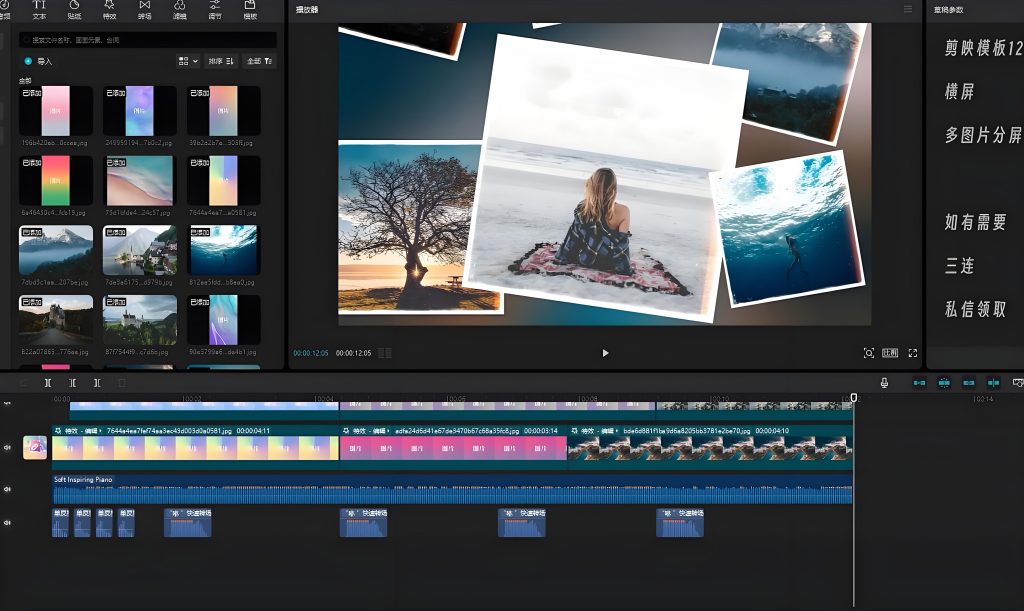
Task: Open the 排序 sort dropdown
Action: (x=221, y=61)
